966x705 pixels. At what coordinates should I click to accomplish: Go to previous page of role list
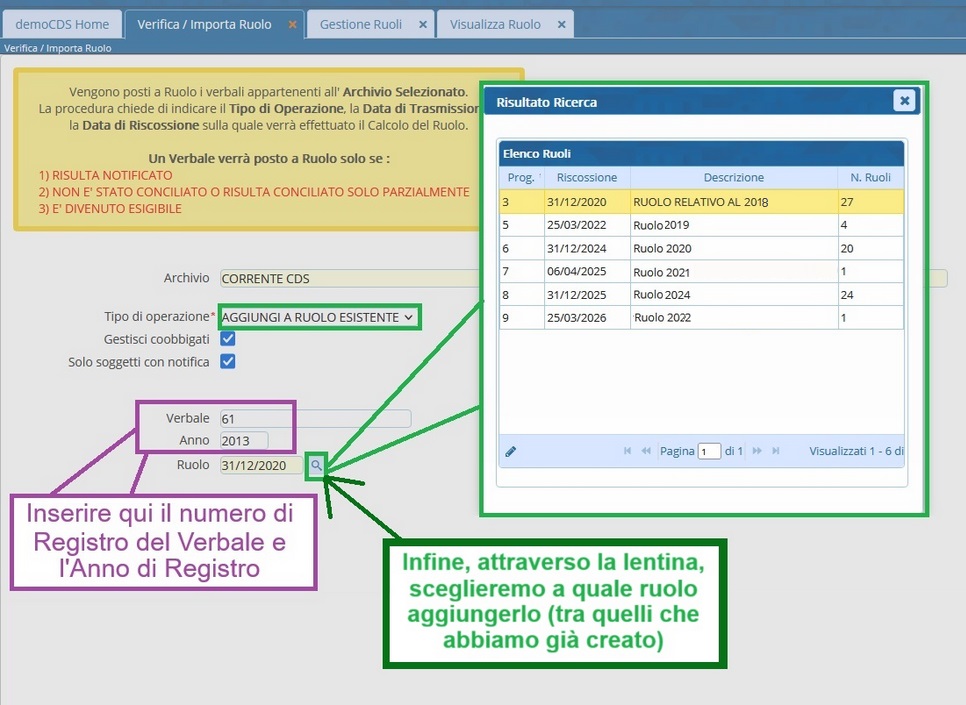[646, 451]
